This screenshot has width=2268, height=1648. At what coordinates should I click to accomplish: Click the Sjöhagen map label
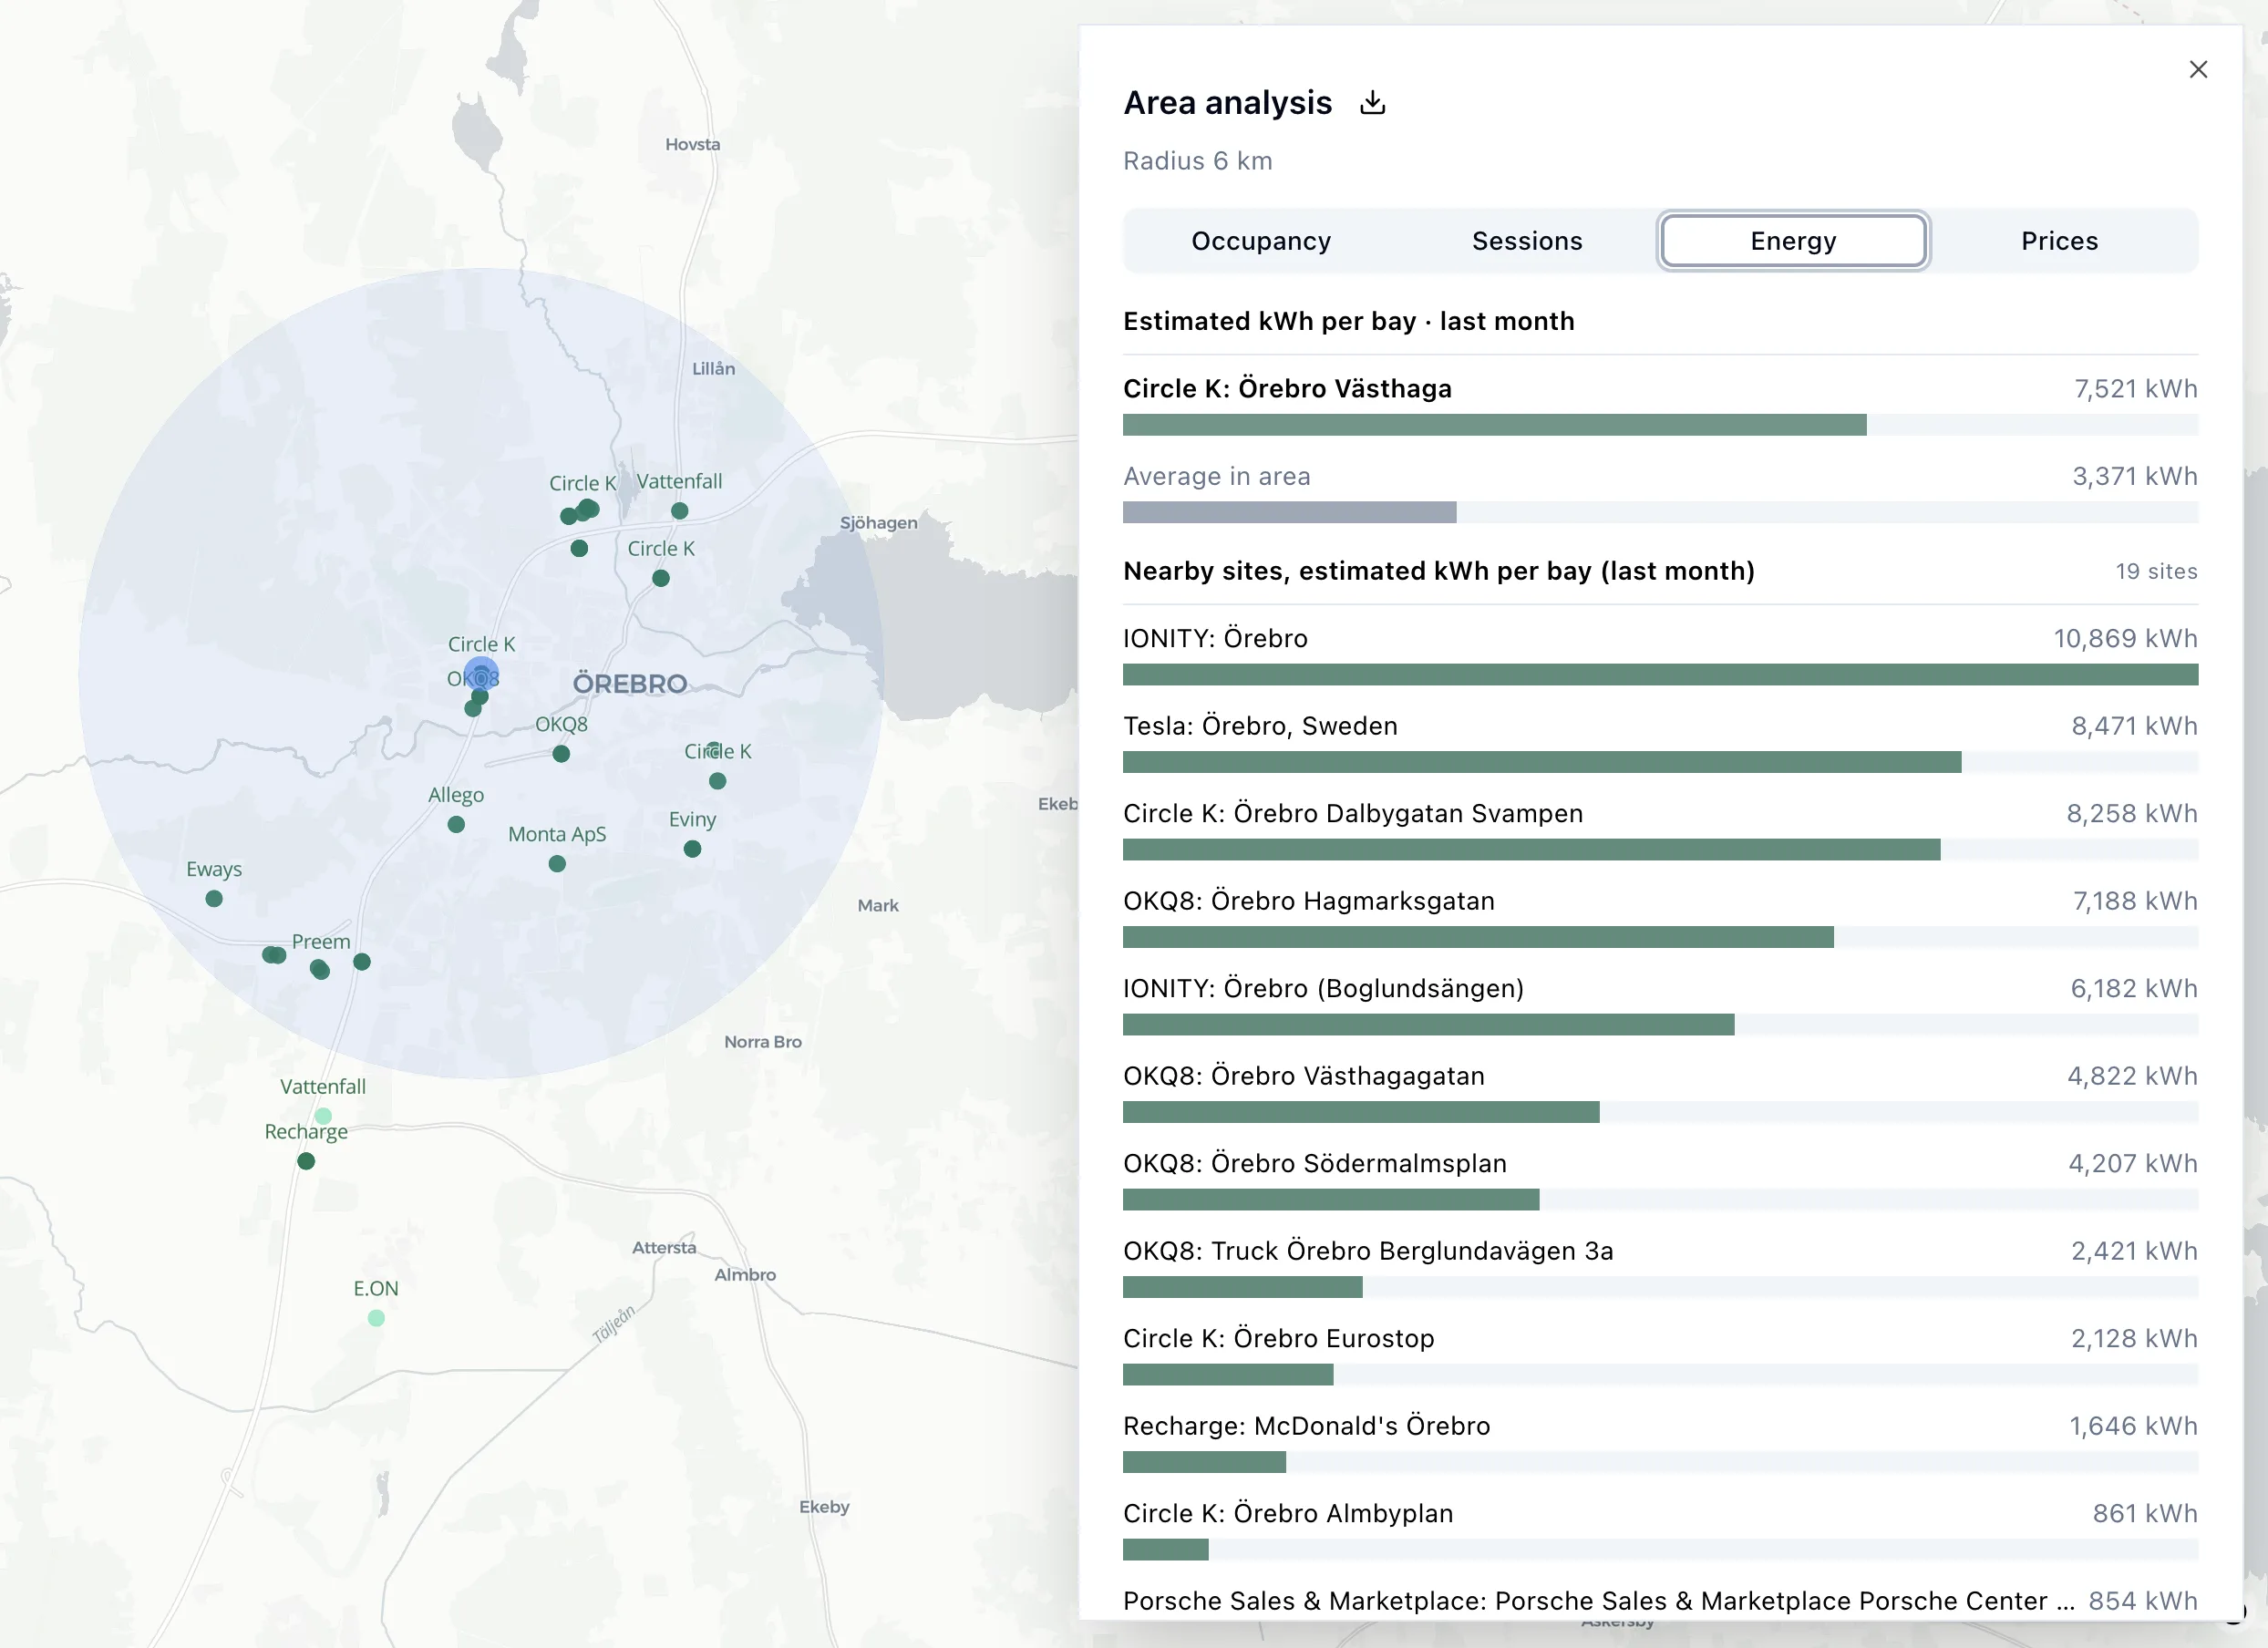878,523
